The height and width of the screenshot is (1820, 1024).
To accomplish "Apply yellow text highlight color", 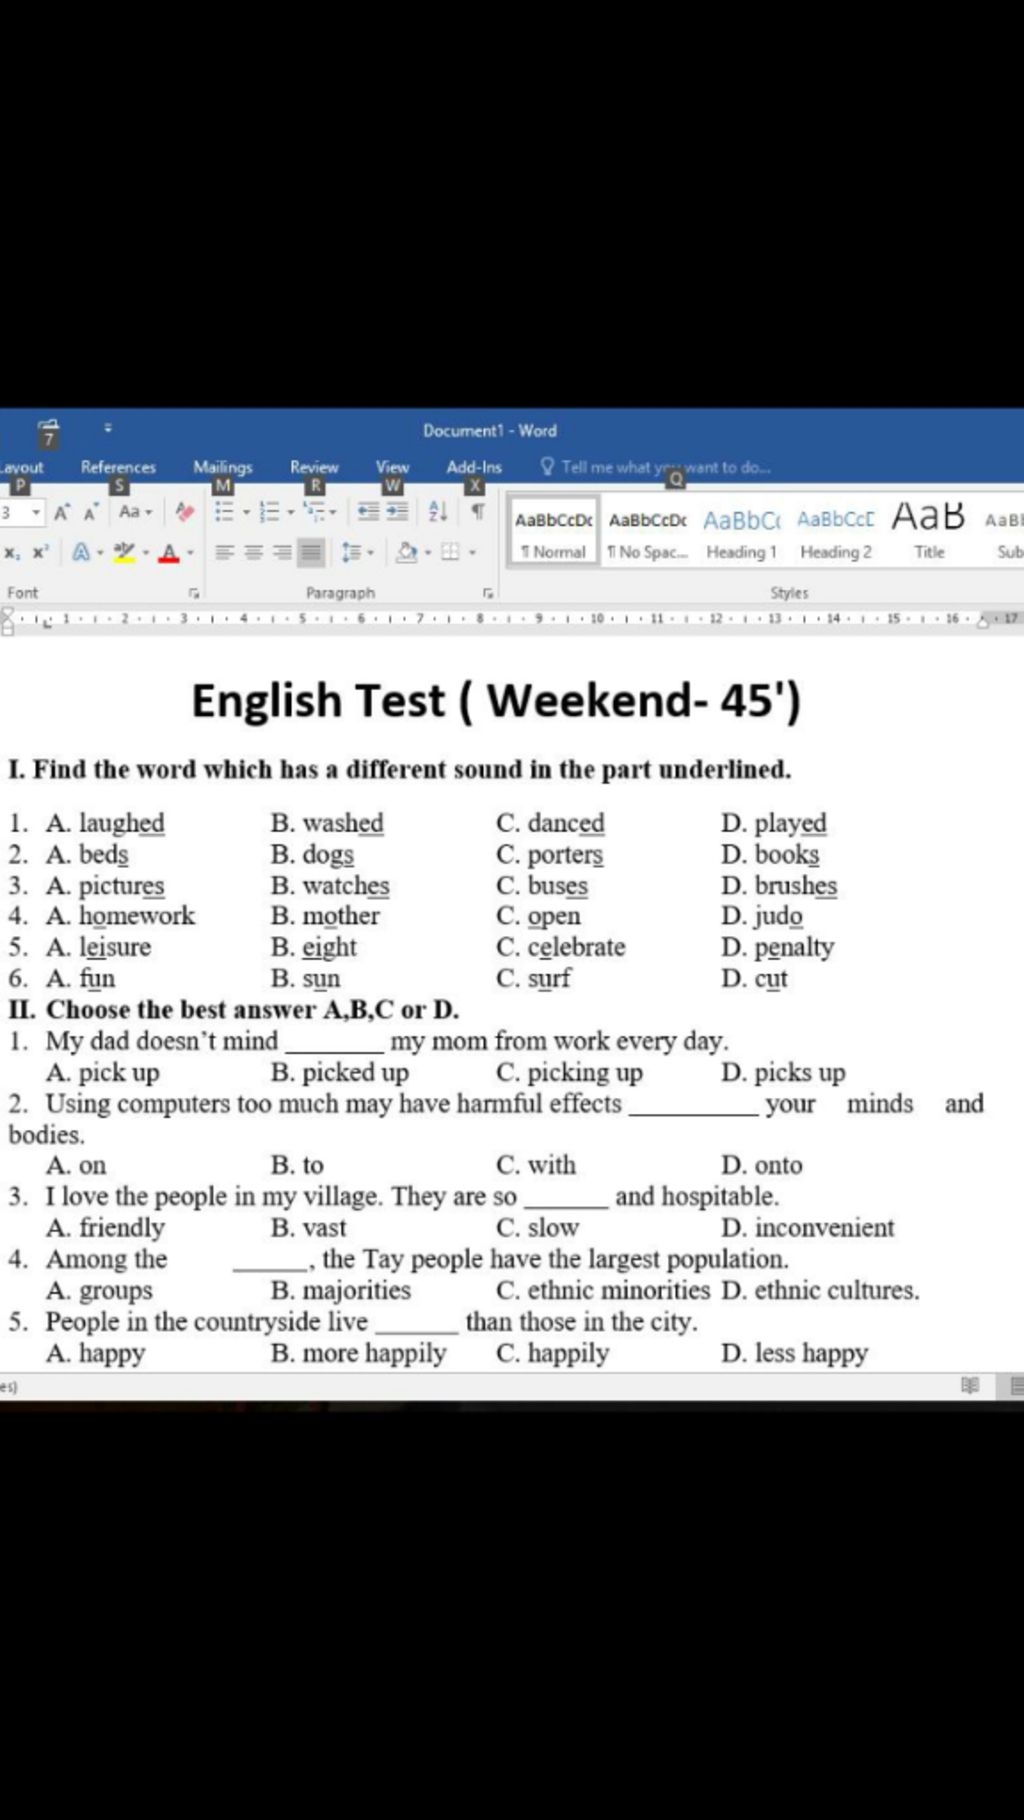I will (124, 552).
